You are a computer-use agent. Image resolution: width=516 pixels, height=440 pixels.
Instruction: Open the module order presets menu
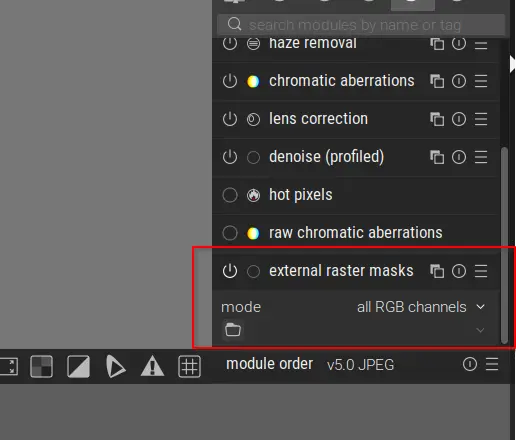(x=492, y=364)
